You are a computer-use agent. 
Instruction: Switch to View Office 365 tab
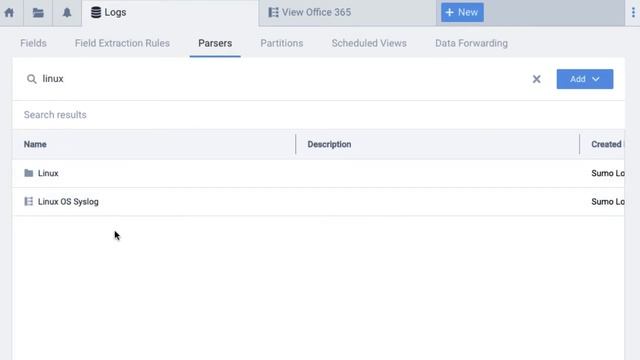point(347,13)
